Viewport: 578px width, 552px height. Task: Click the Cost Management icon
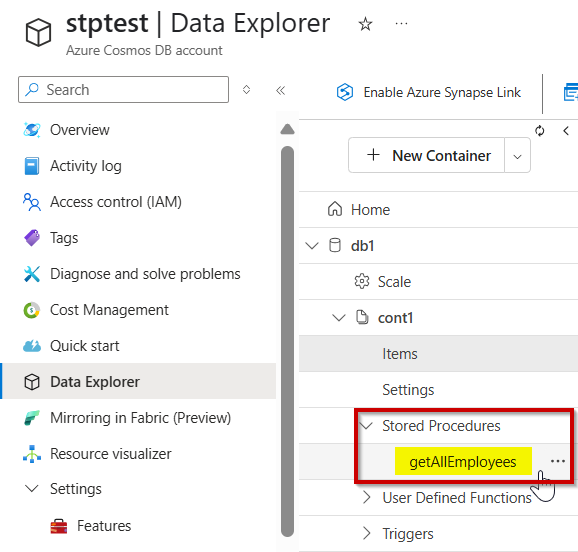pos(32,310)
